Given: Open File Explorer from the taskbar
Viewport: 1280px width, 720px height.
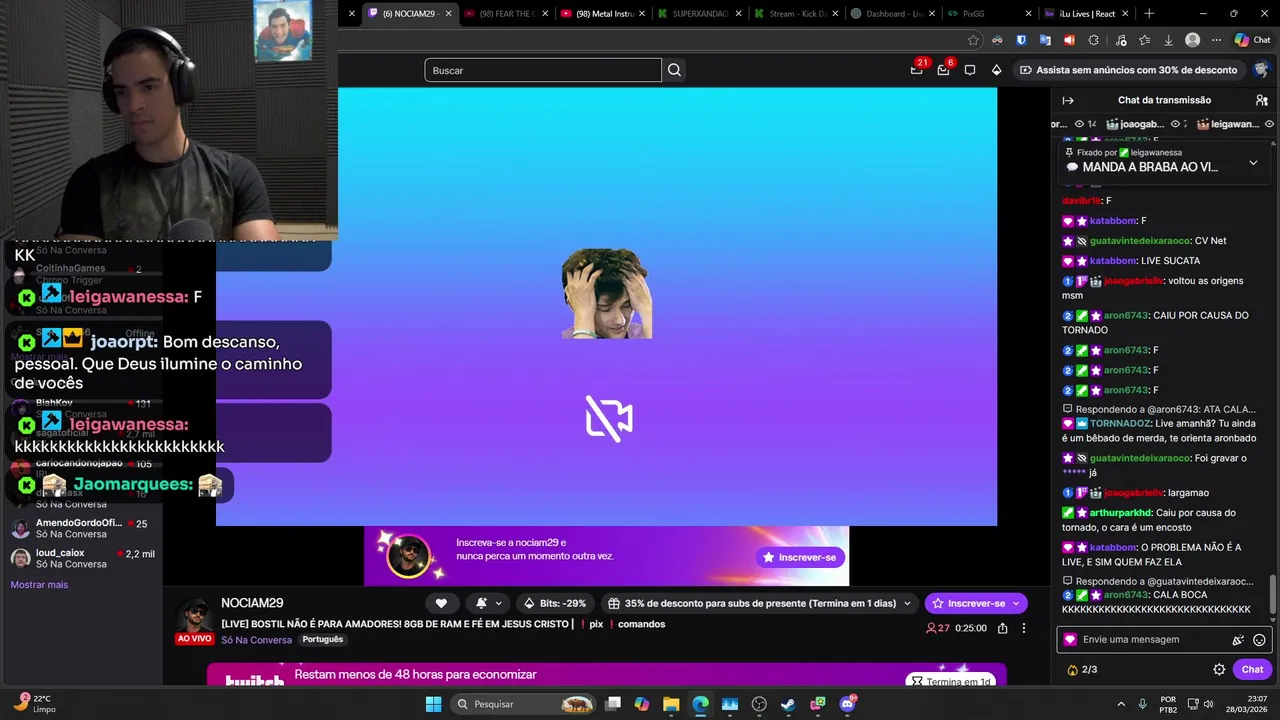Looking at the screenshot, I should 671,704.
